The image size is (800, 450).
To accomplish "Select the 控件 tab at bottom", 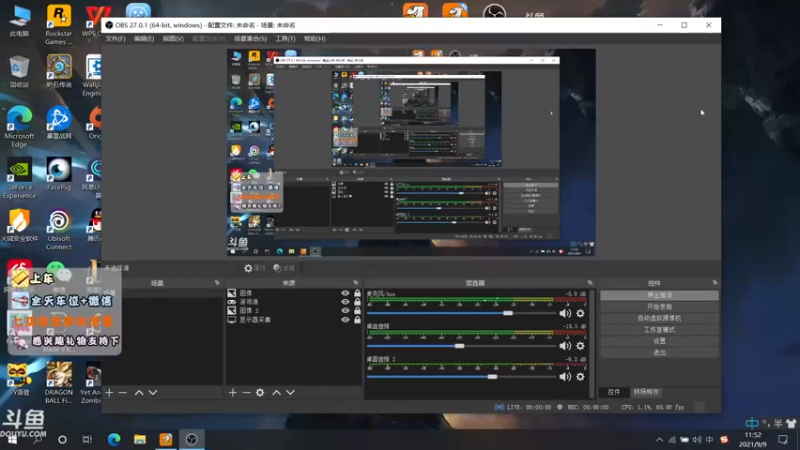I will (x=614, y=392).
